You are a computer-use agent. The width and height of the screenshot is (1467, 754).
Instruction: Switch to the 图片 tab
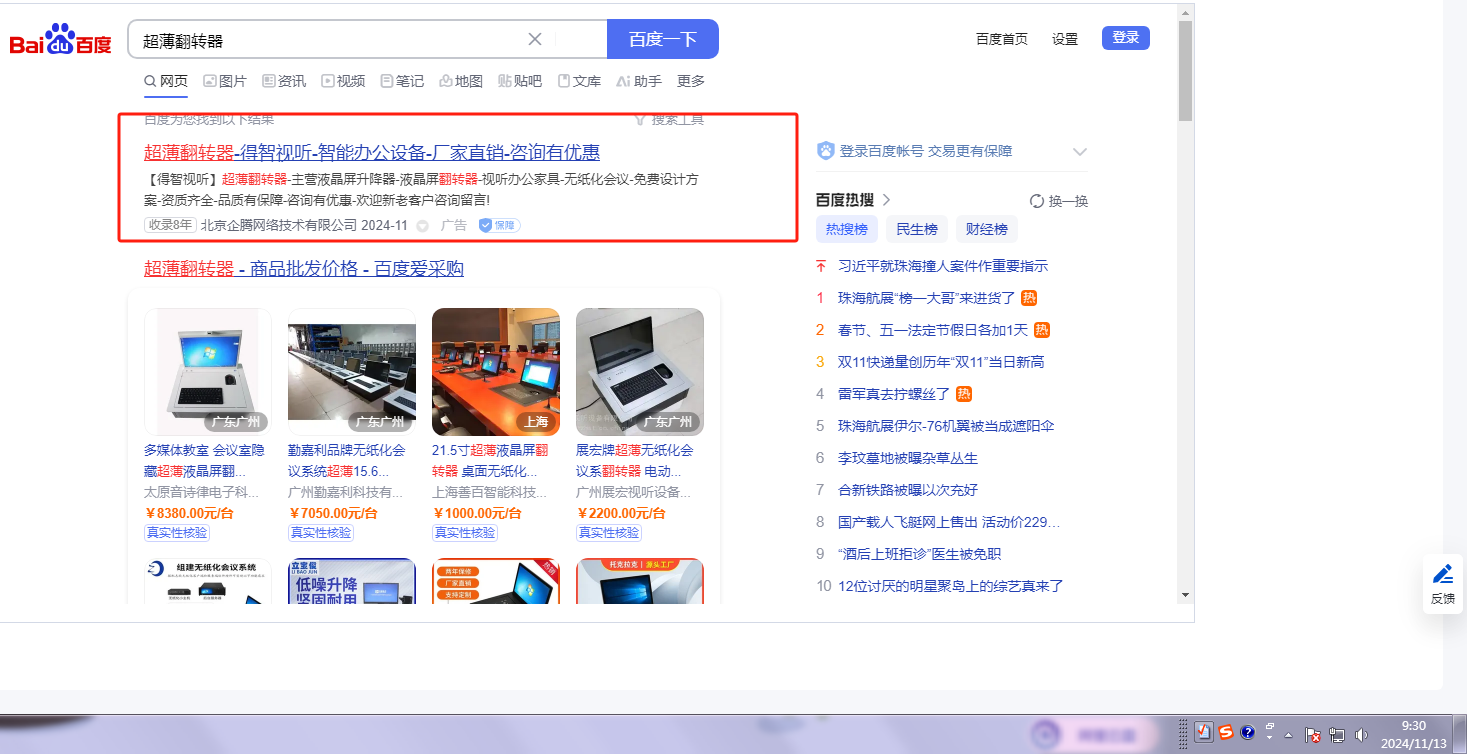(225, 81)
